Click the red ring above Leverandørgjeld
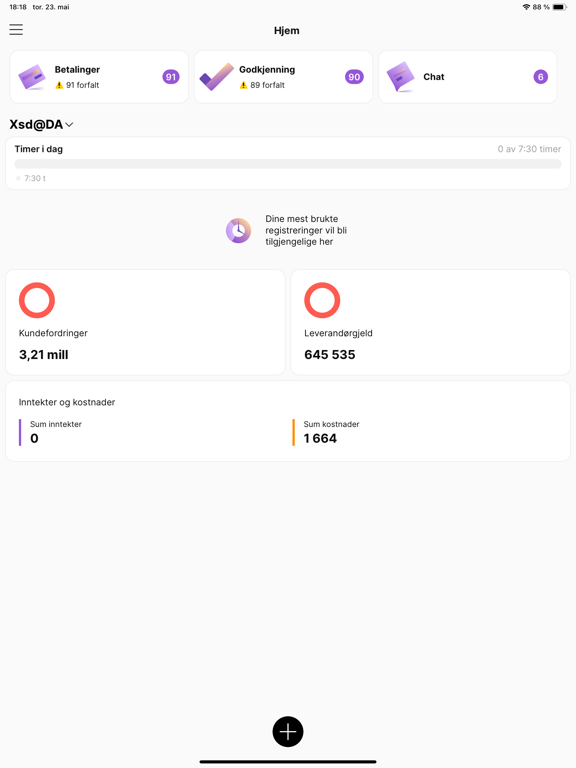 pyautogui.click(x=322, y=300)
